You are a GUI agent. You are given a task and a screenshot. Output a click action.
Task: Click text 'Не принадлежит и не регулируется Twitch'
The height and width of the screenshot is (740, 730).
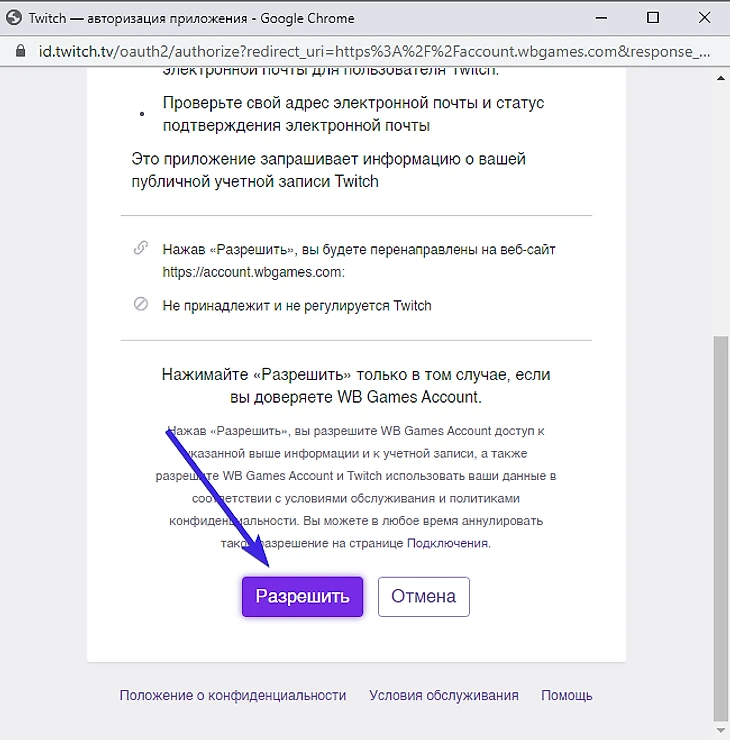pos(297,306)
